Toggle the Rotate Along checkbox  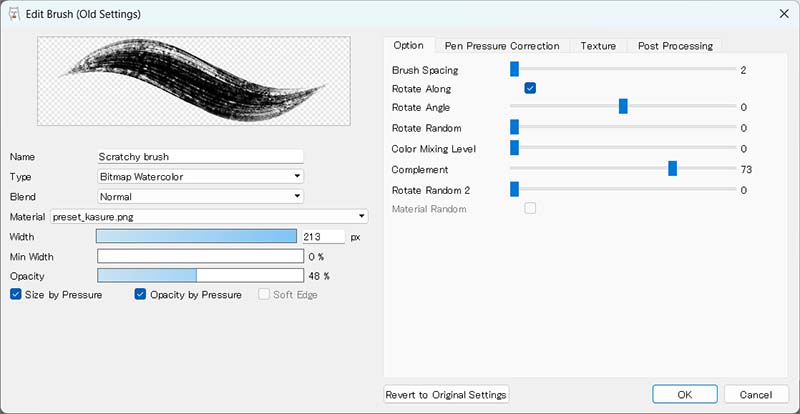[x=530, y=89]
